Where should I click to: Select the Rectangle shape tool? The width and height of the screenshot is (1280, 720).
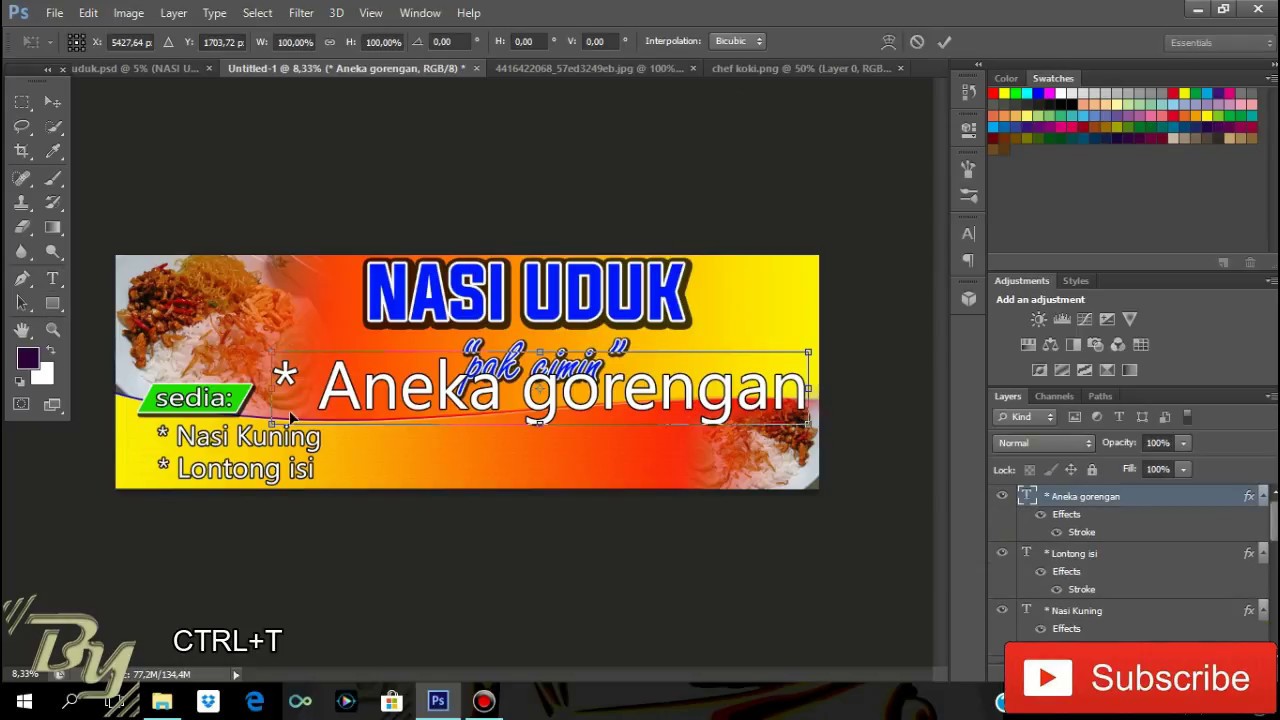pos(53,304)
